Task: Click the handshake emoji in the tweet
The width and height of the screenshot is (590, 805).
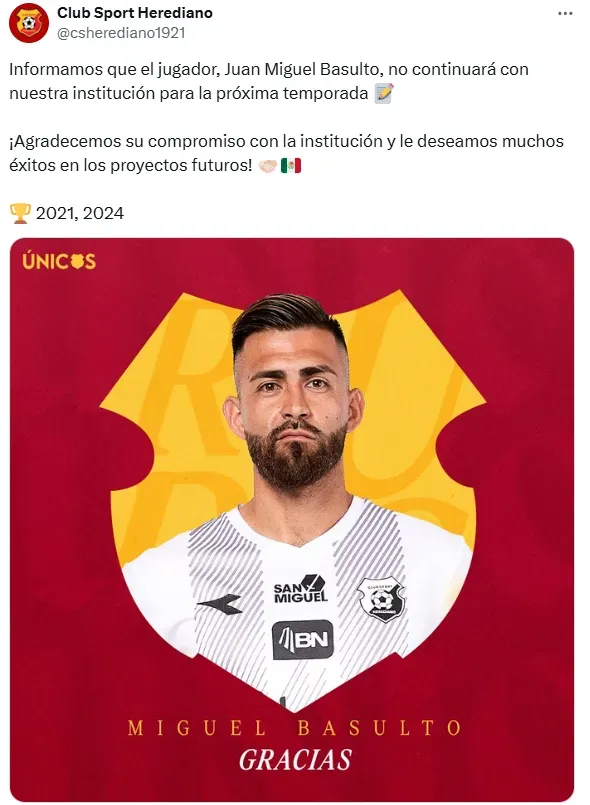Action: click(268, 166)
